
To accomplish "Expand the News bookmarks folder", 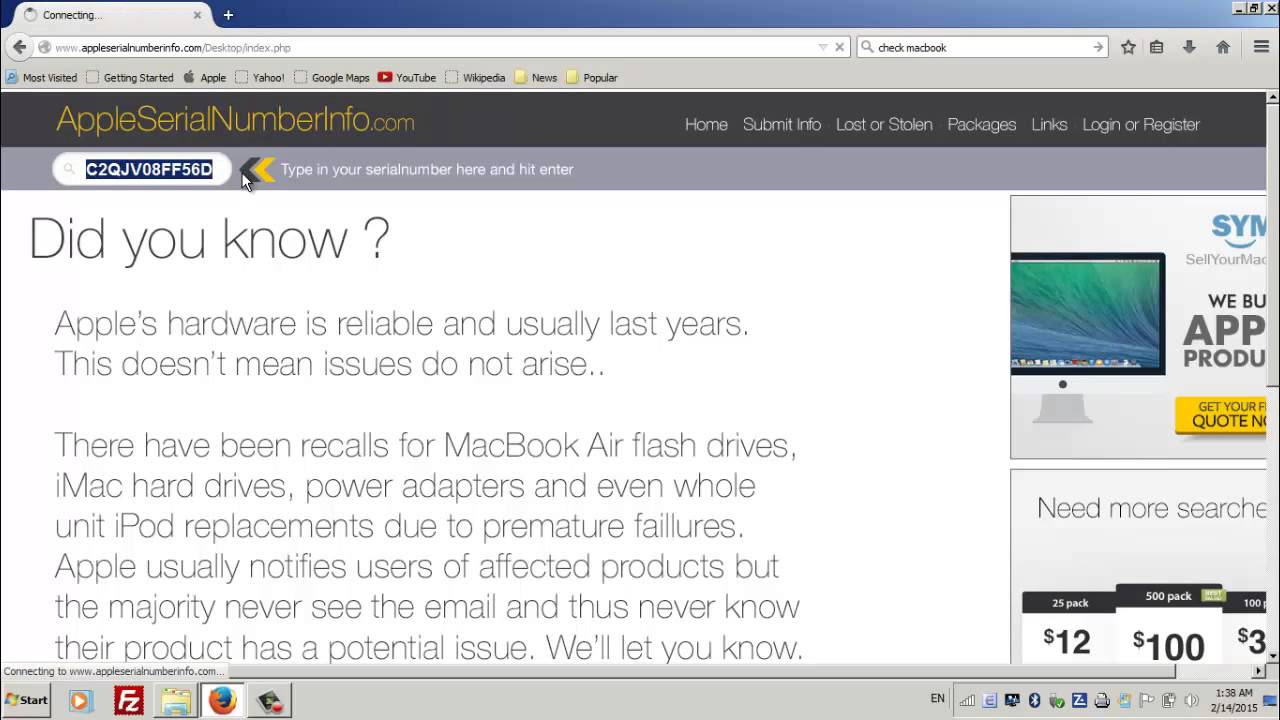I will tap(536, 77).
